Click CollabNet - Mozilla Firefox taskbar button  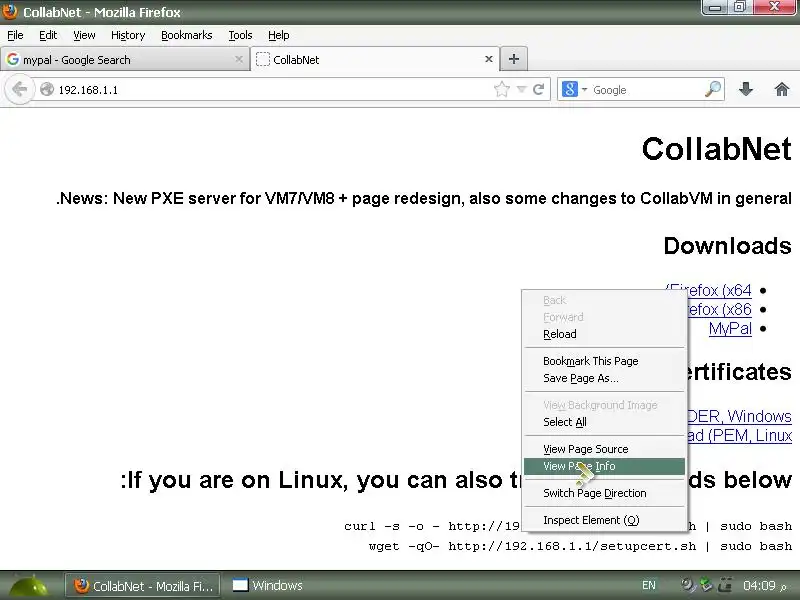point(143,586)
